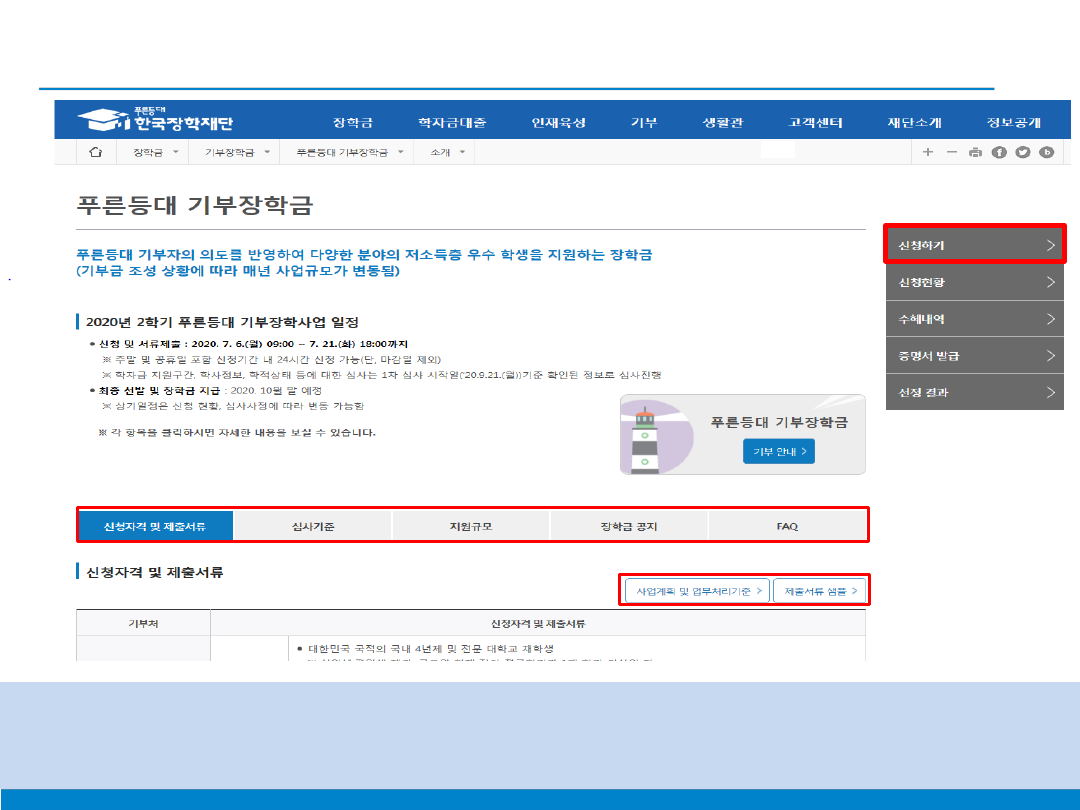Click the print icon
Viewport: 1080px width, 810px height.
tap(975, 152)
